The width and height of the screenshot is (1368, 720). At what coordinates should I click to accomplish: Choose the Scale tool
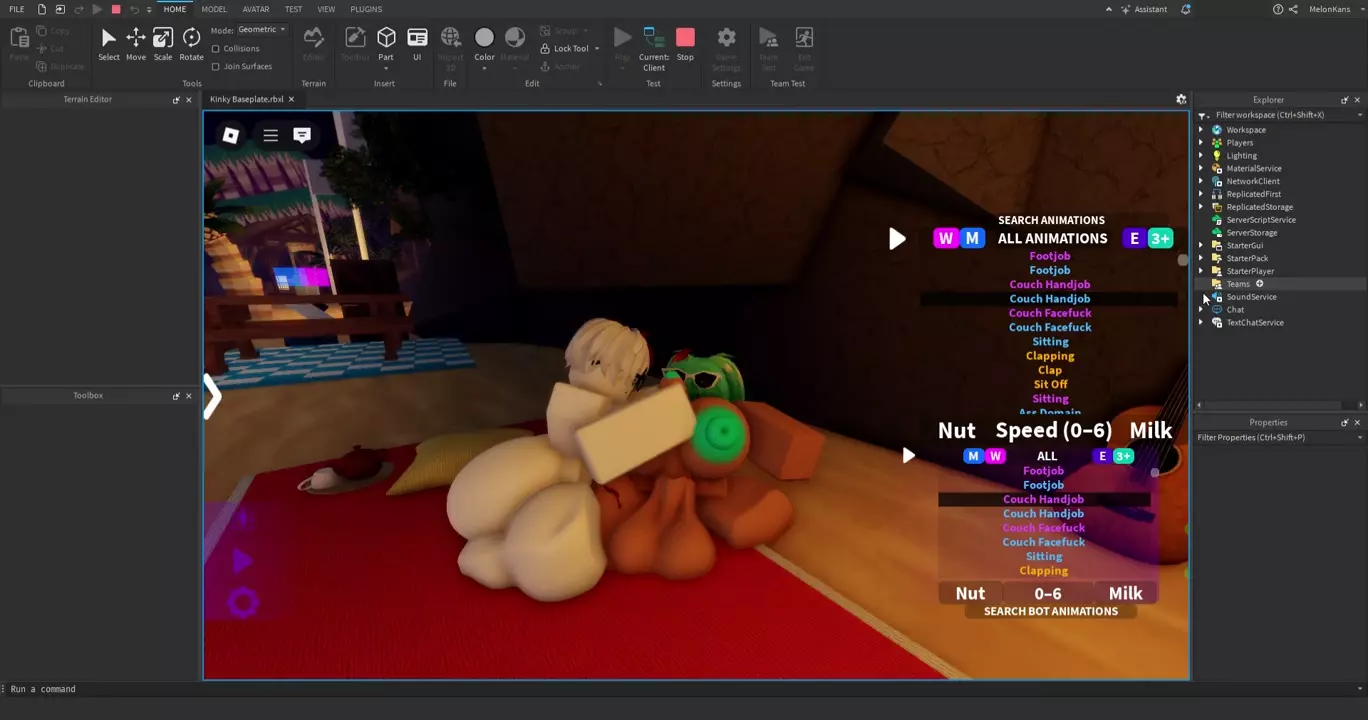(162, 44)
